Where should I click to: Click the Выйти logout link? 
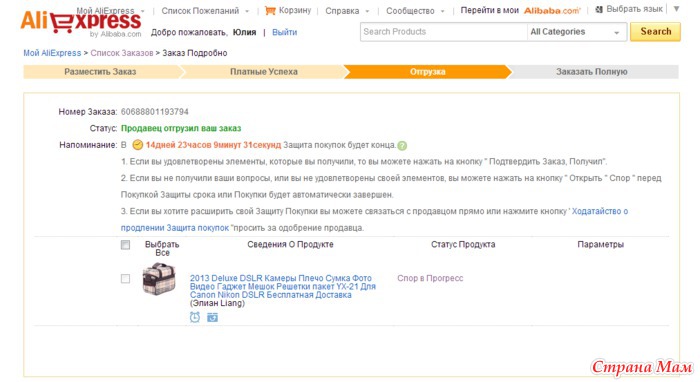[x=284, y=32]
